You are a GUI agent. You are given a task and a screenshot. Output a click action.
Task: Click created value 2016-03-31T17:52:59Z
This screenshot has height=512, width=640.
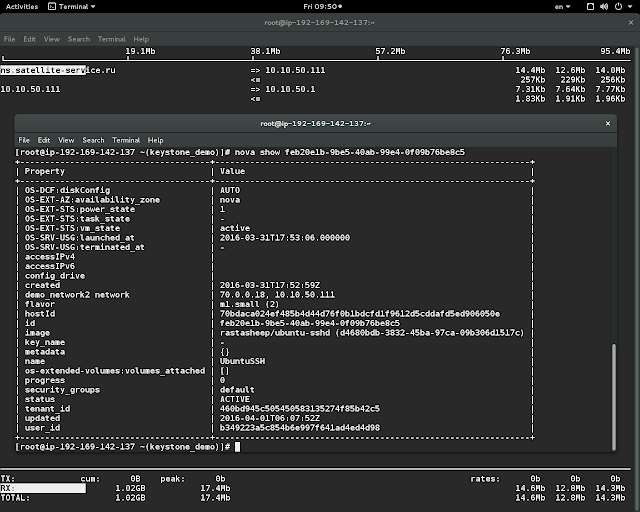pos(270,285)
